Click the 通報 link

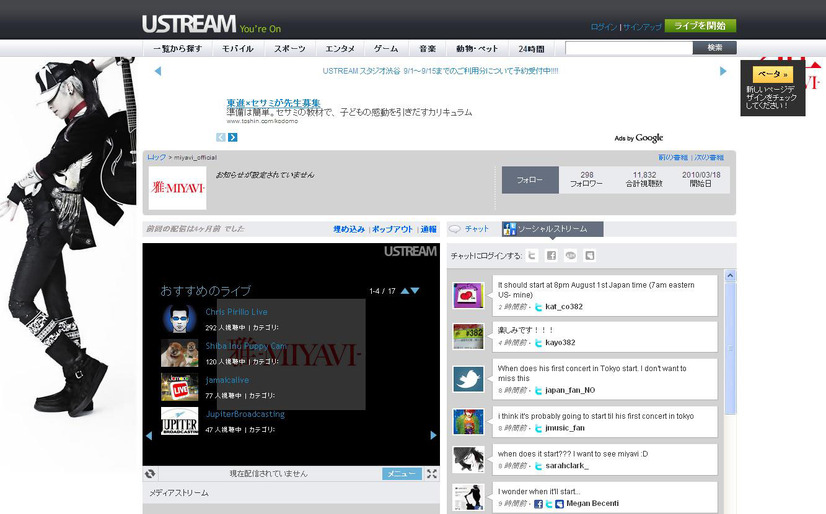[428, 229]
